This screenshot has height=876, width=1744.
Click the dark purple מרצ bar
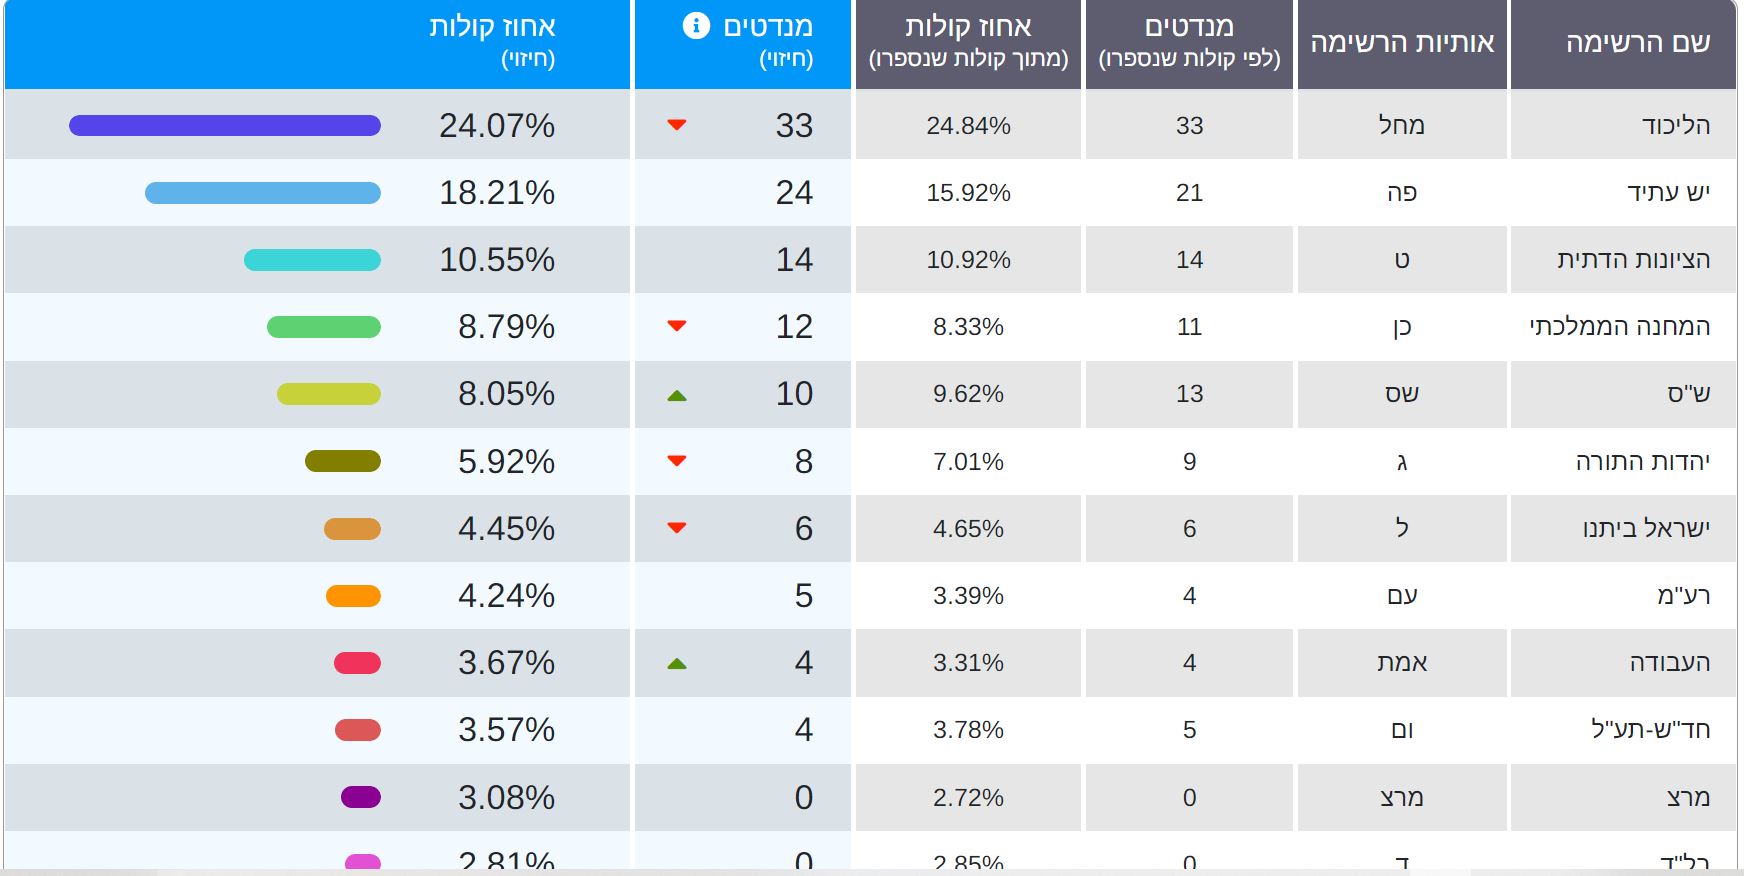361,797
